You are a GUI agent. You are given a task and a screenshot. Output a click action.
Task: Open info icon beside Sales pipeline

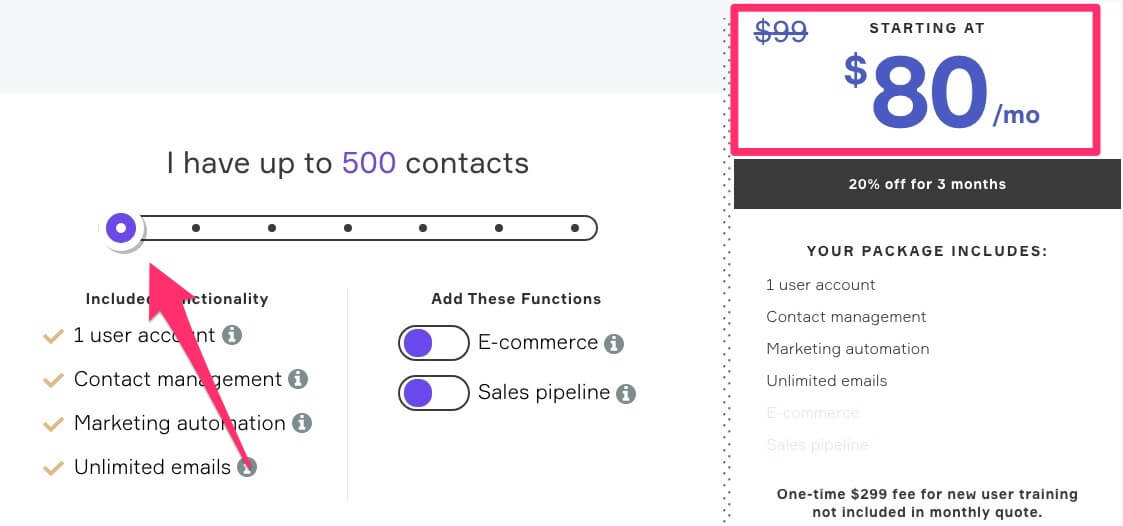(x=626, y=393)
